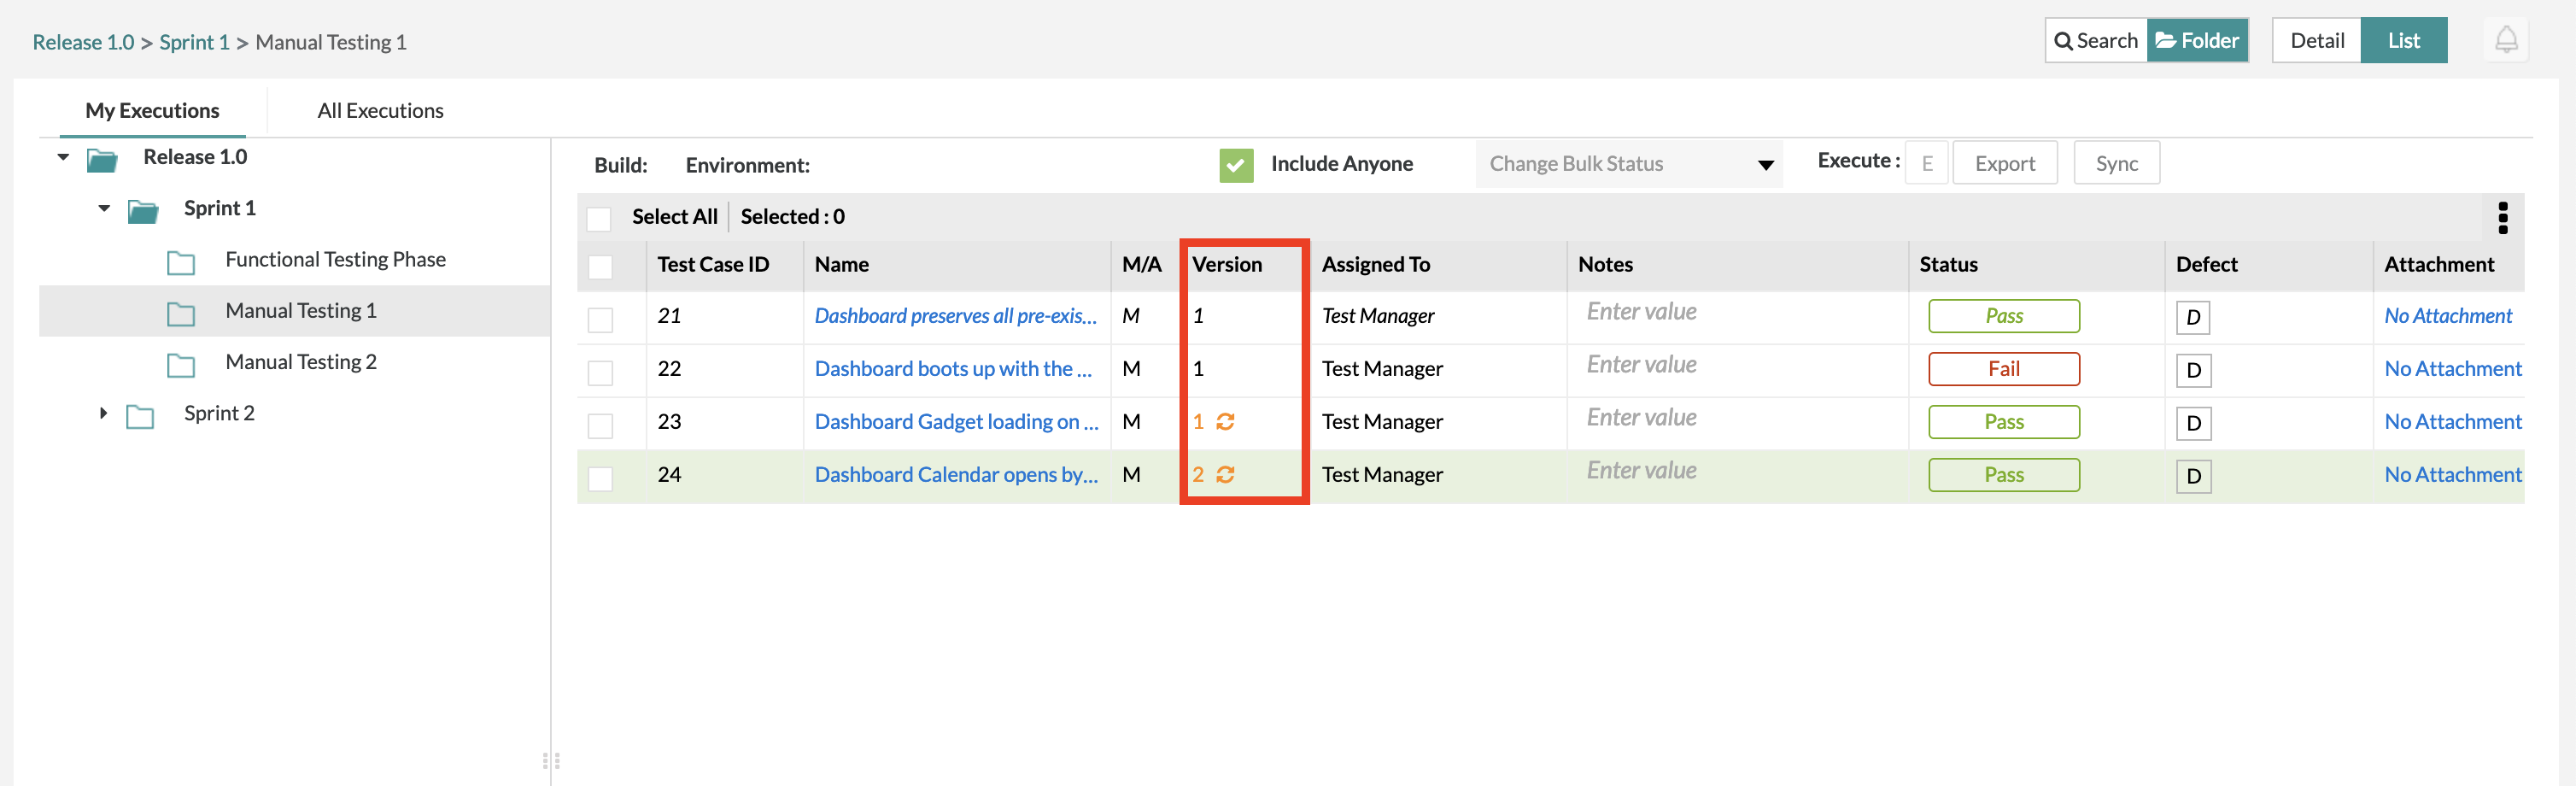Expand the Sprint 2 tree node

(x=103, y=413)
